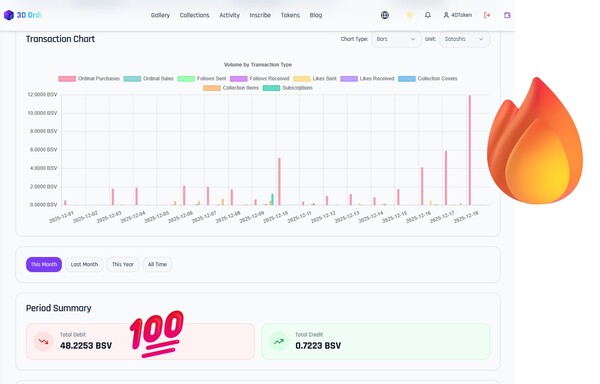This screenshot has width=600, height=384.
Task: Open the 4DToken user profile
Action: pyautogui.click(x=458, y=15)
